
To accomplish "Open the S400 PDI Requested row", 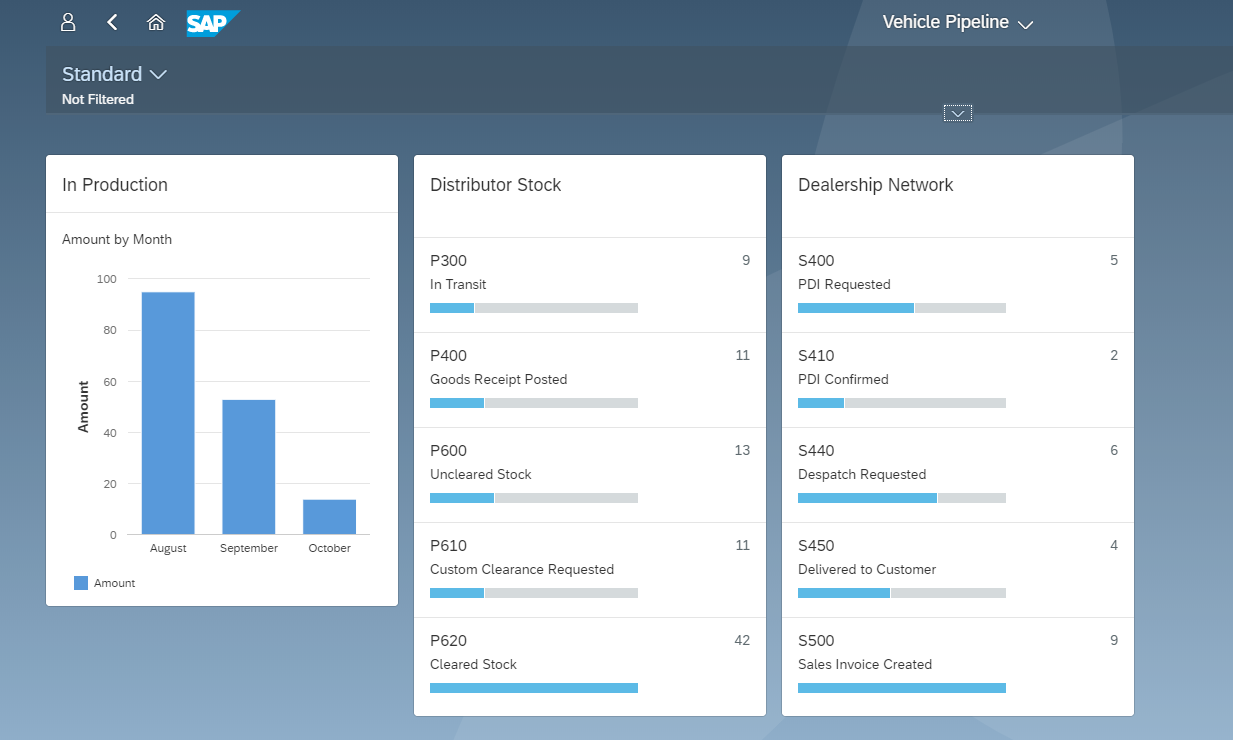I will 958,285.
